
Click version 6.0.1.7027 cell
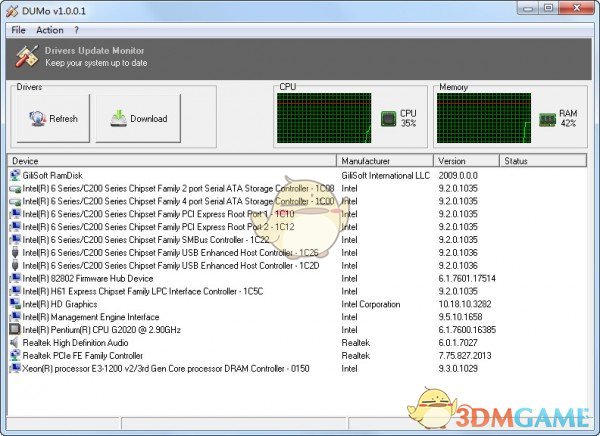click(x=458, y=343)
